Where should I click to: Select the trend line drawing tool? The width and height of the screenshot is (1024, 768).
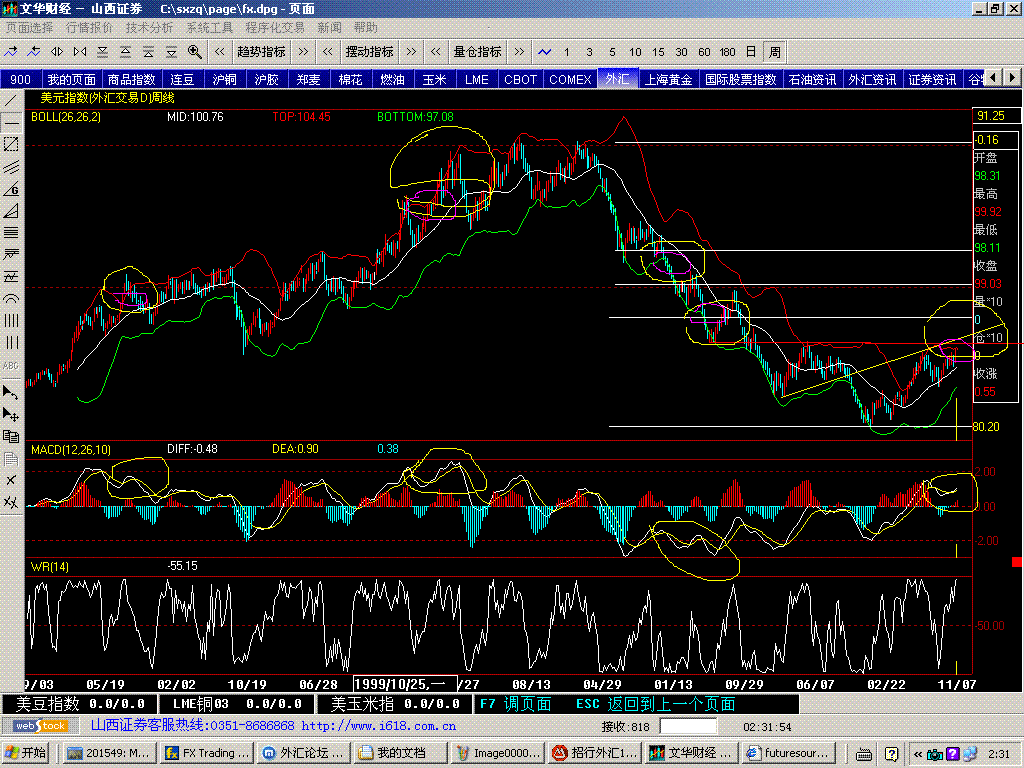click(11, 100)
